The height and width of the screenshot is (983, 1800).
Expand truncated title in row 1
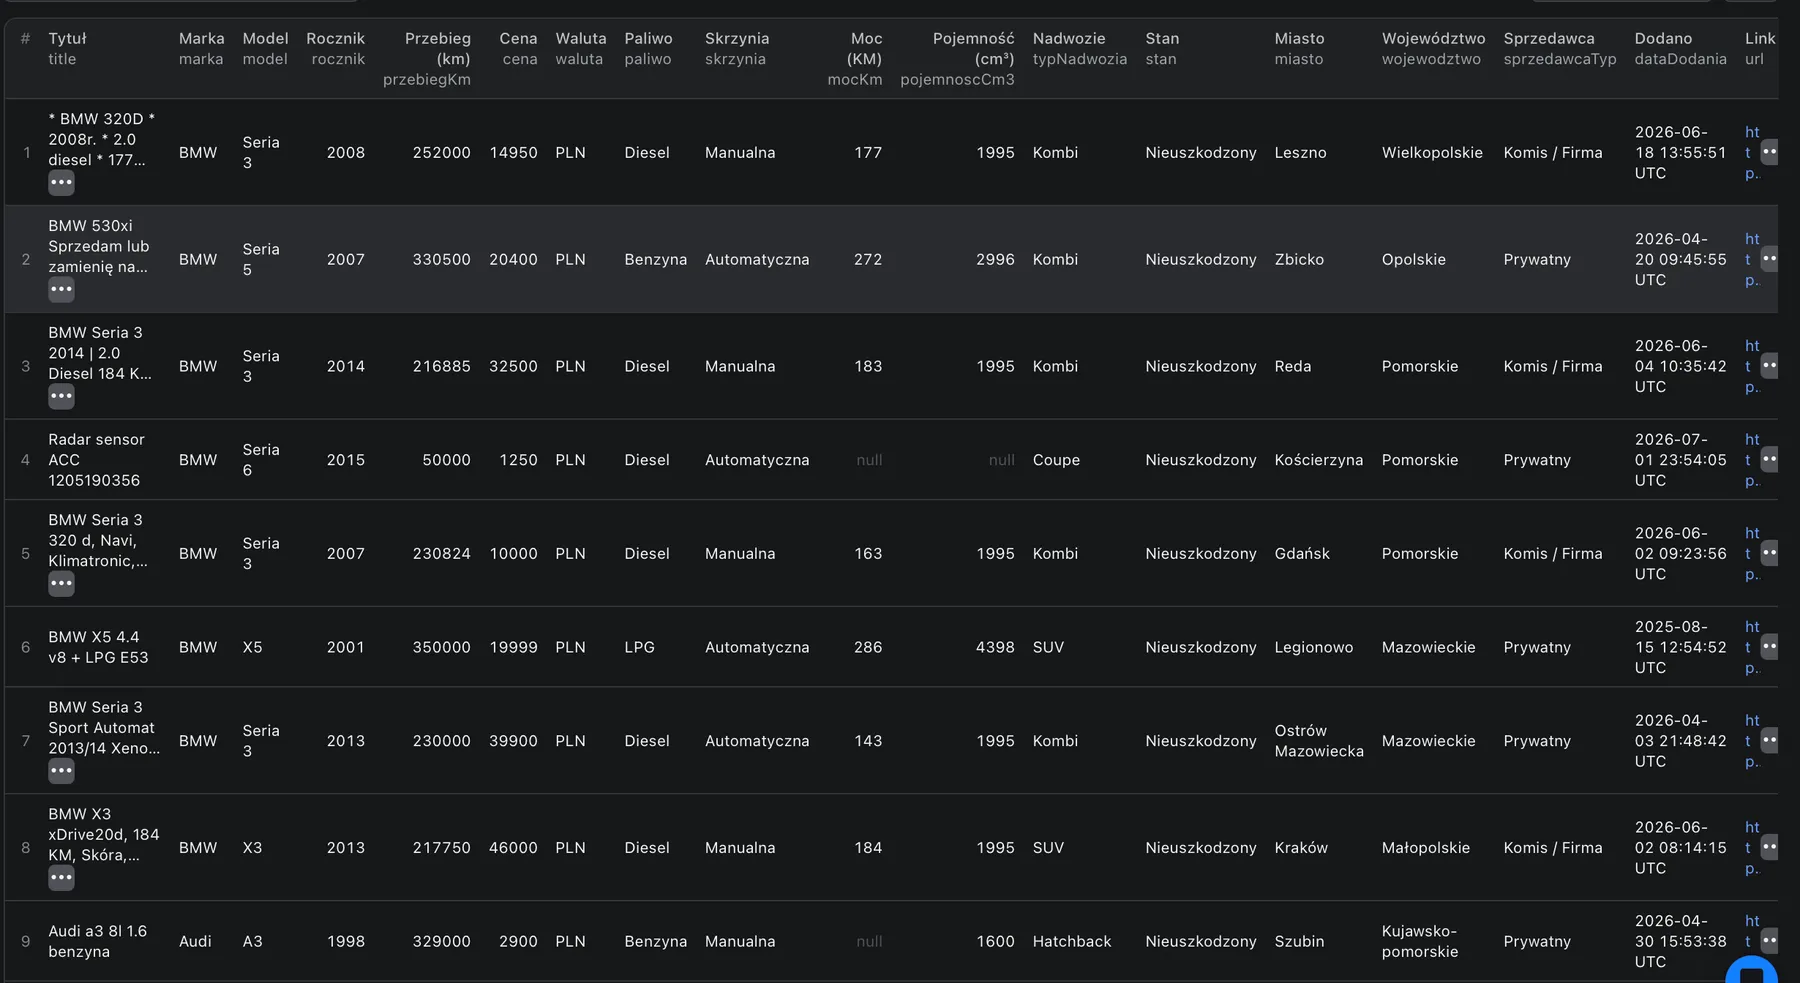tap(61, 183)
